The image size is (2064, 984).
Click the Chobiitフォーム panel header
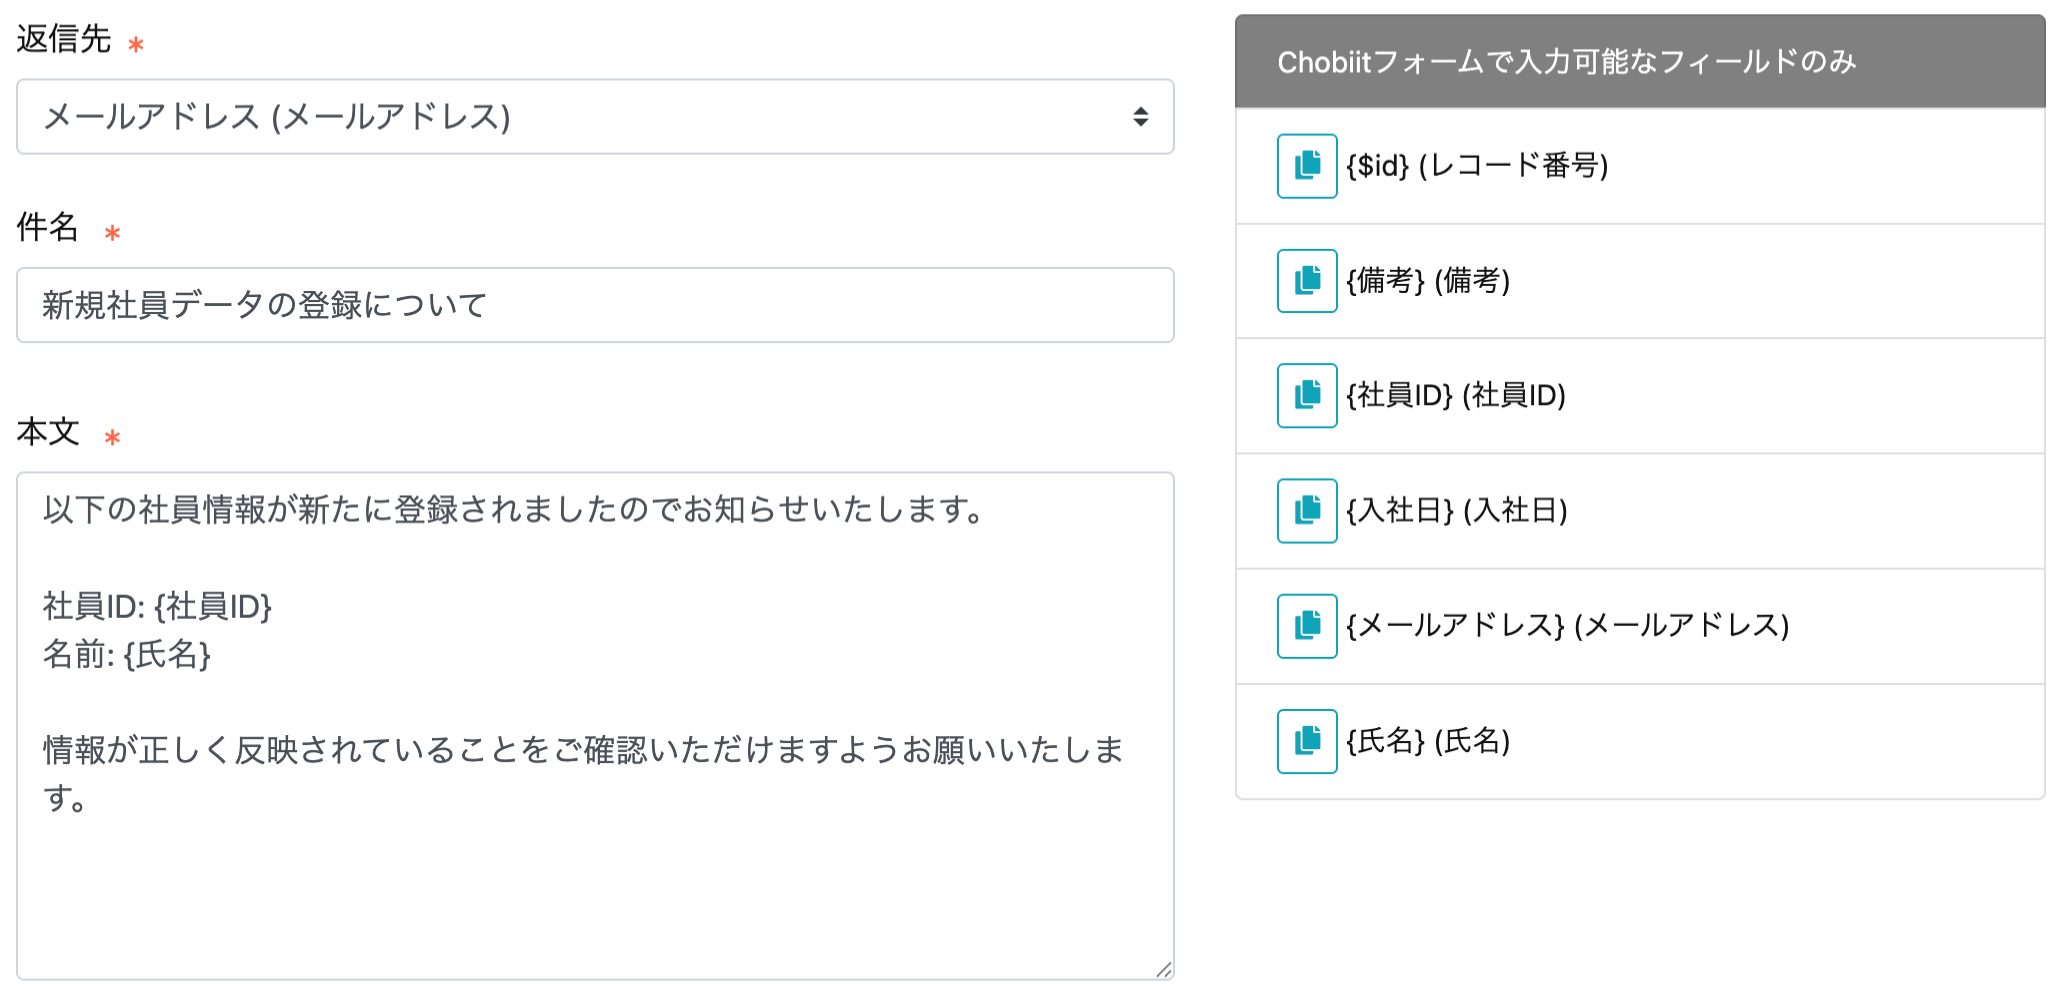coord(1640,62)
